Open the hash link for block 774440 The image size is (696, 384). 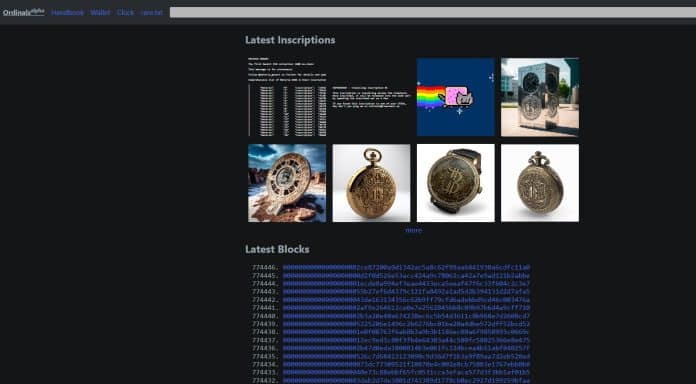pos(407,316)
